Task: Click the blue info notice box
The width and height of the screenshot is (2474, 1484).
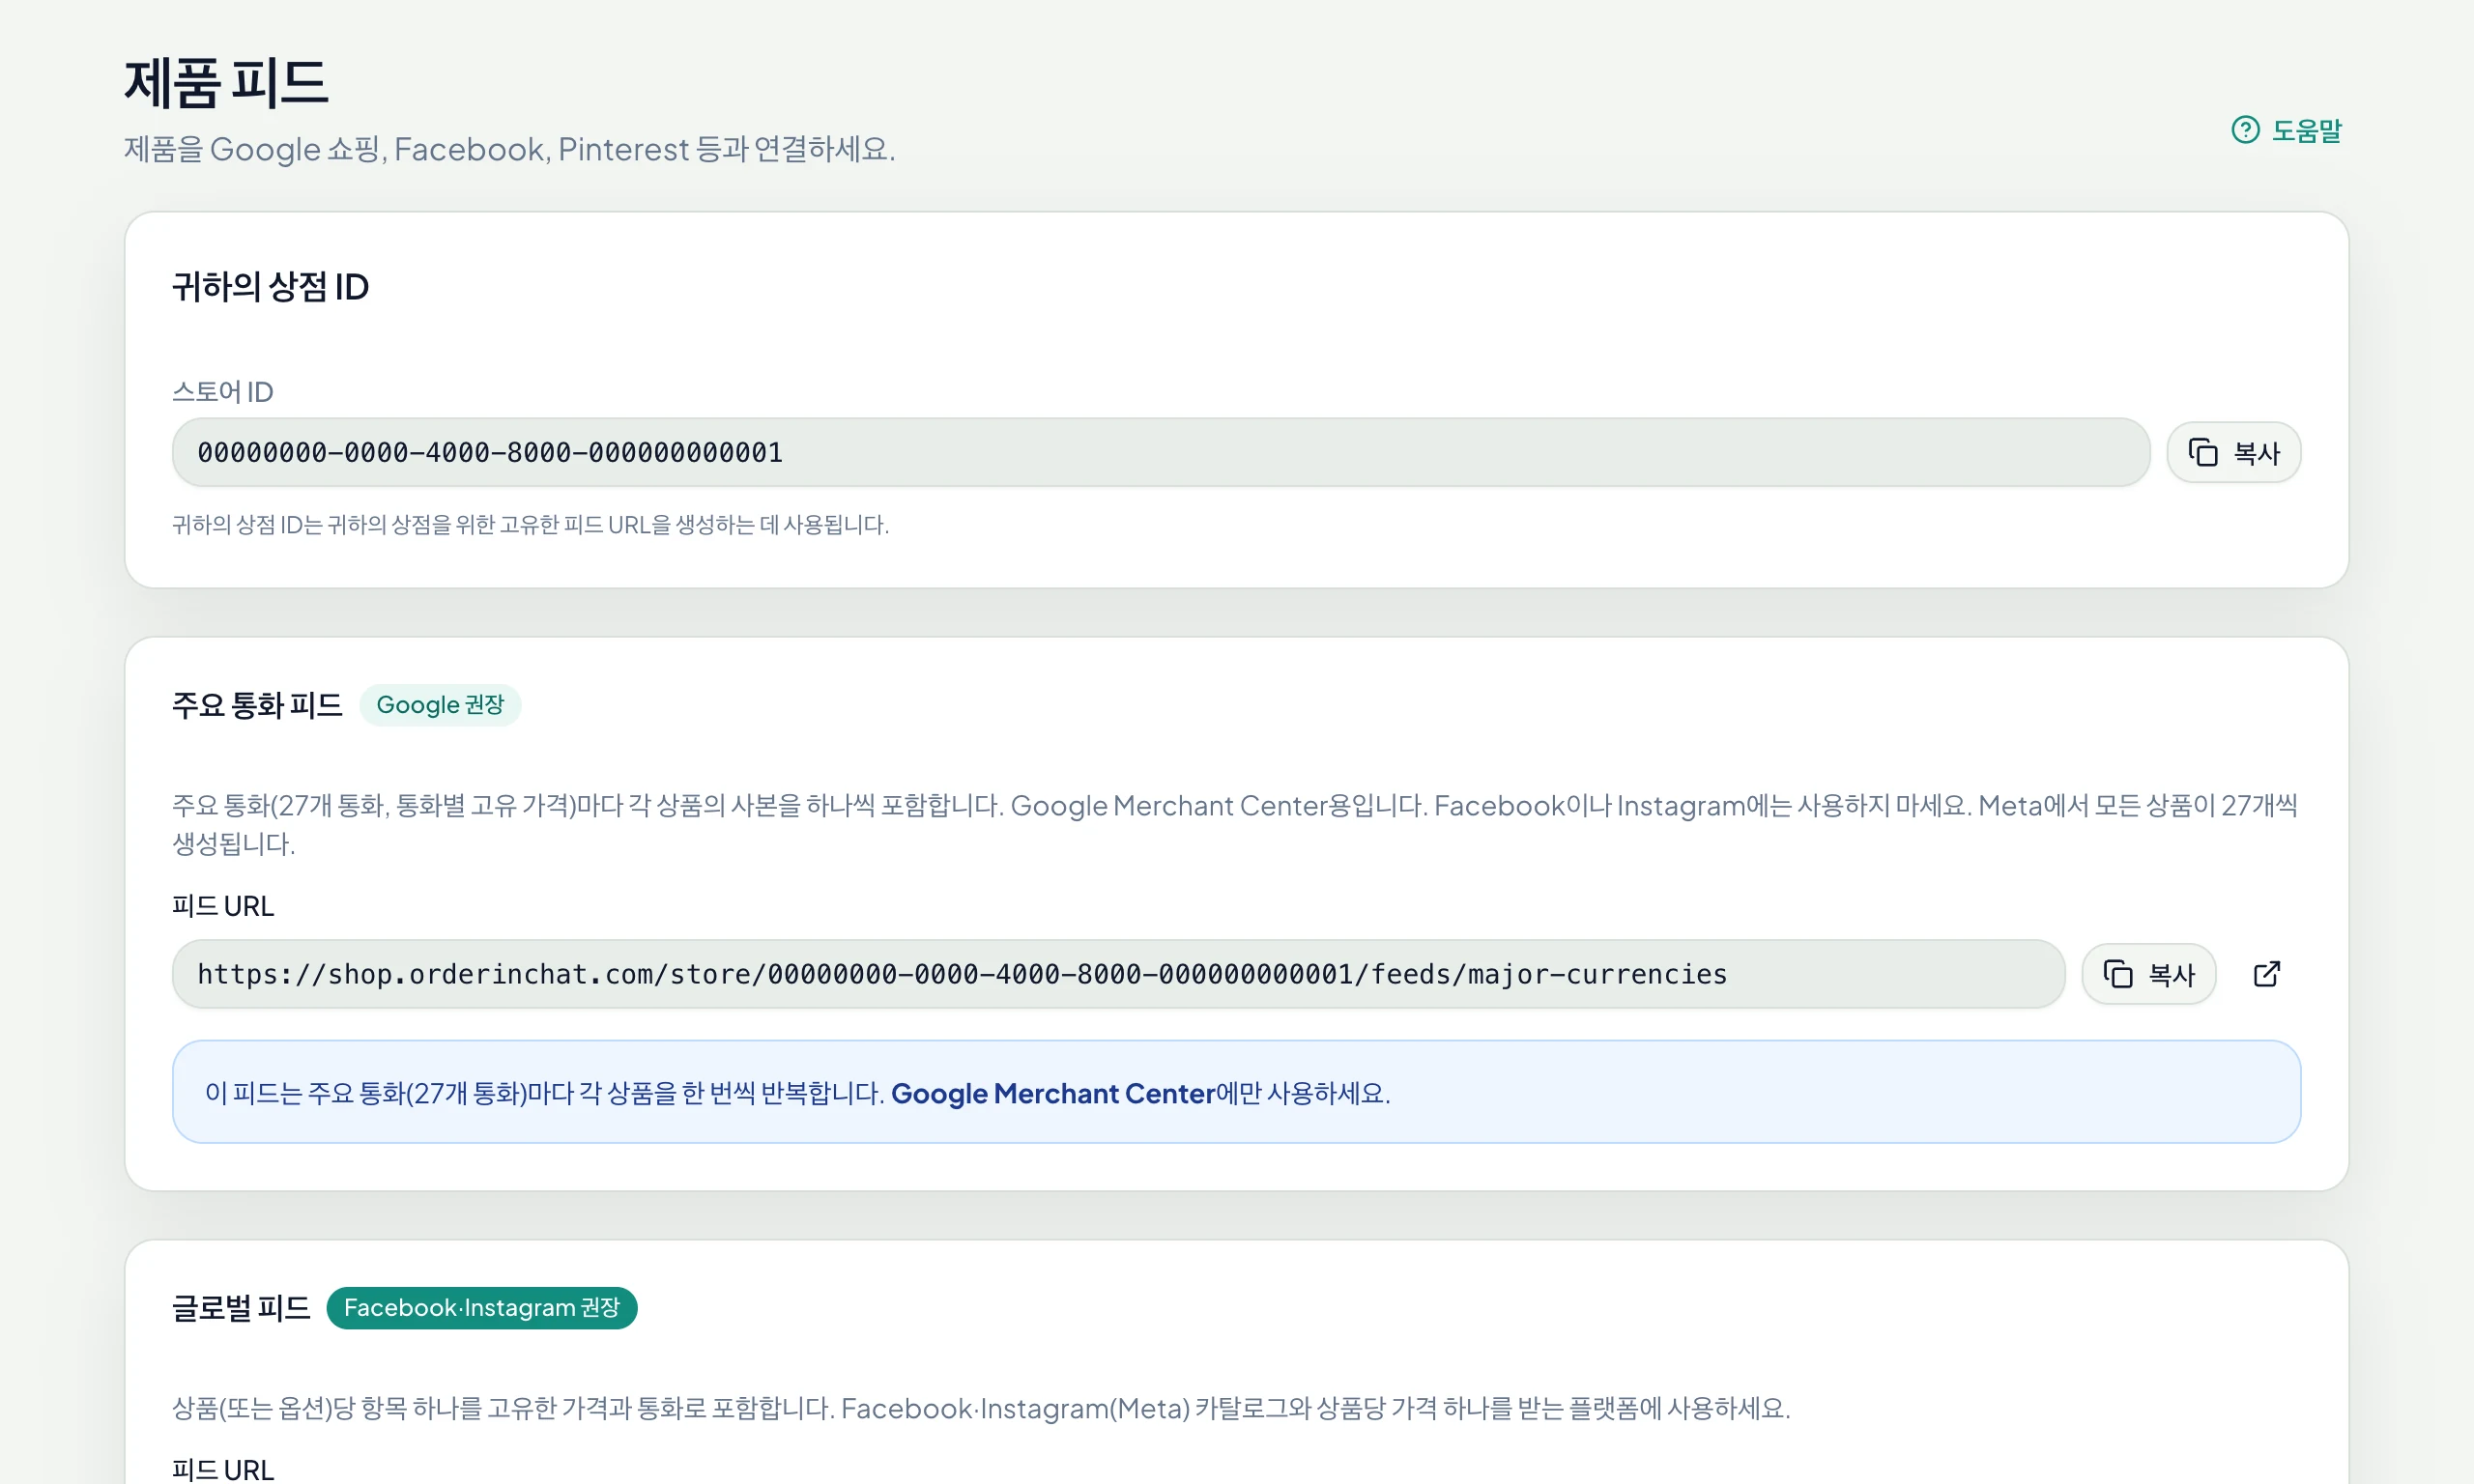Action: 1236,1092
